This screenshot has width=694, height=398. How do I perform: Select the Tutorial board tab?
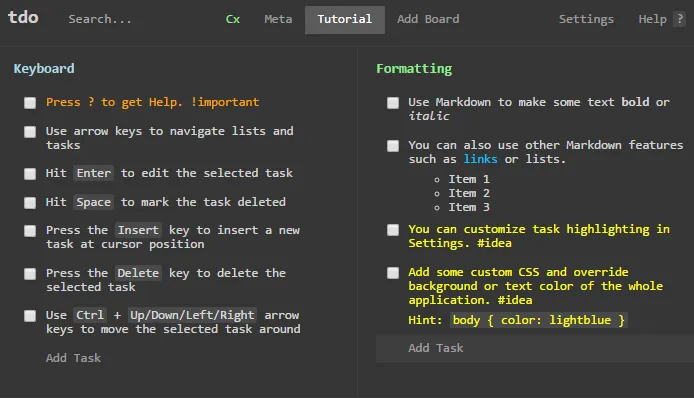(x=345, y=19)
